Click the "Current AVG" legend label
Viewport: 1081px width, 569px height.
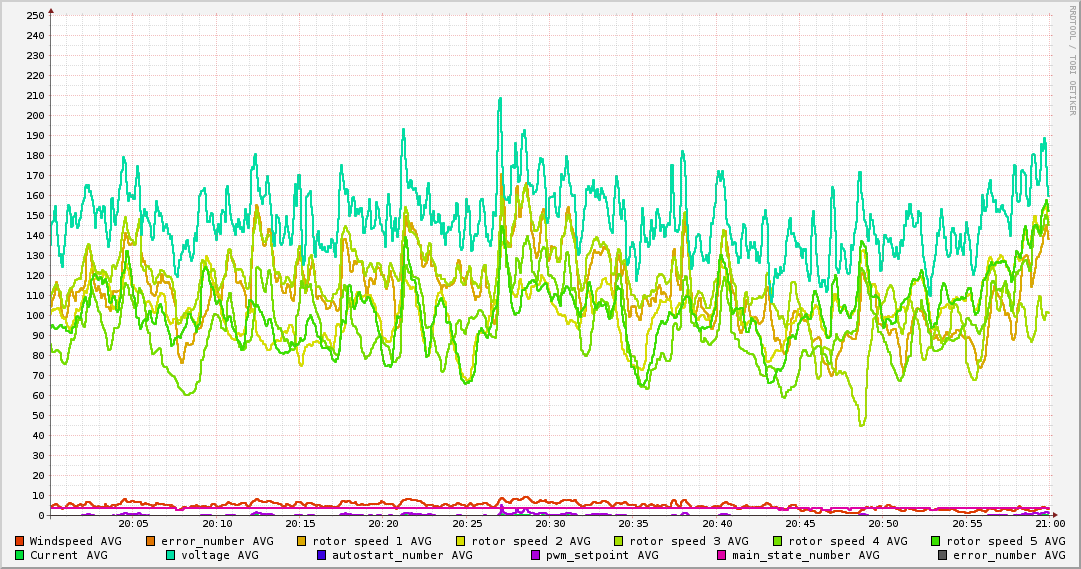[x=68, y=555]
